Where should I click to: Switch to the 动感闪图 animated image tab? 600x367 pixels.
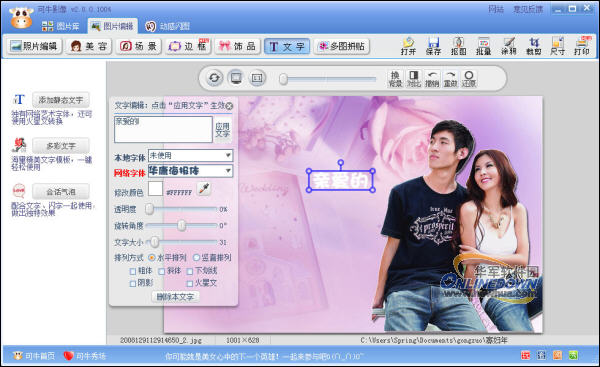click(x=168, y=26)
